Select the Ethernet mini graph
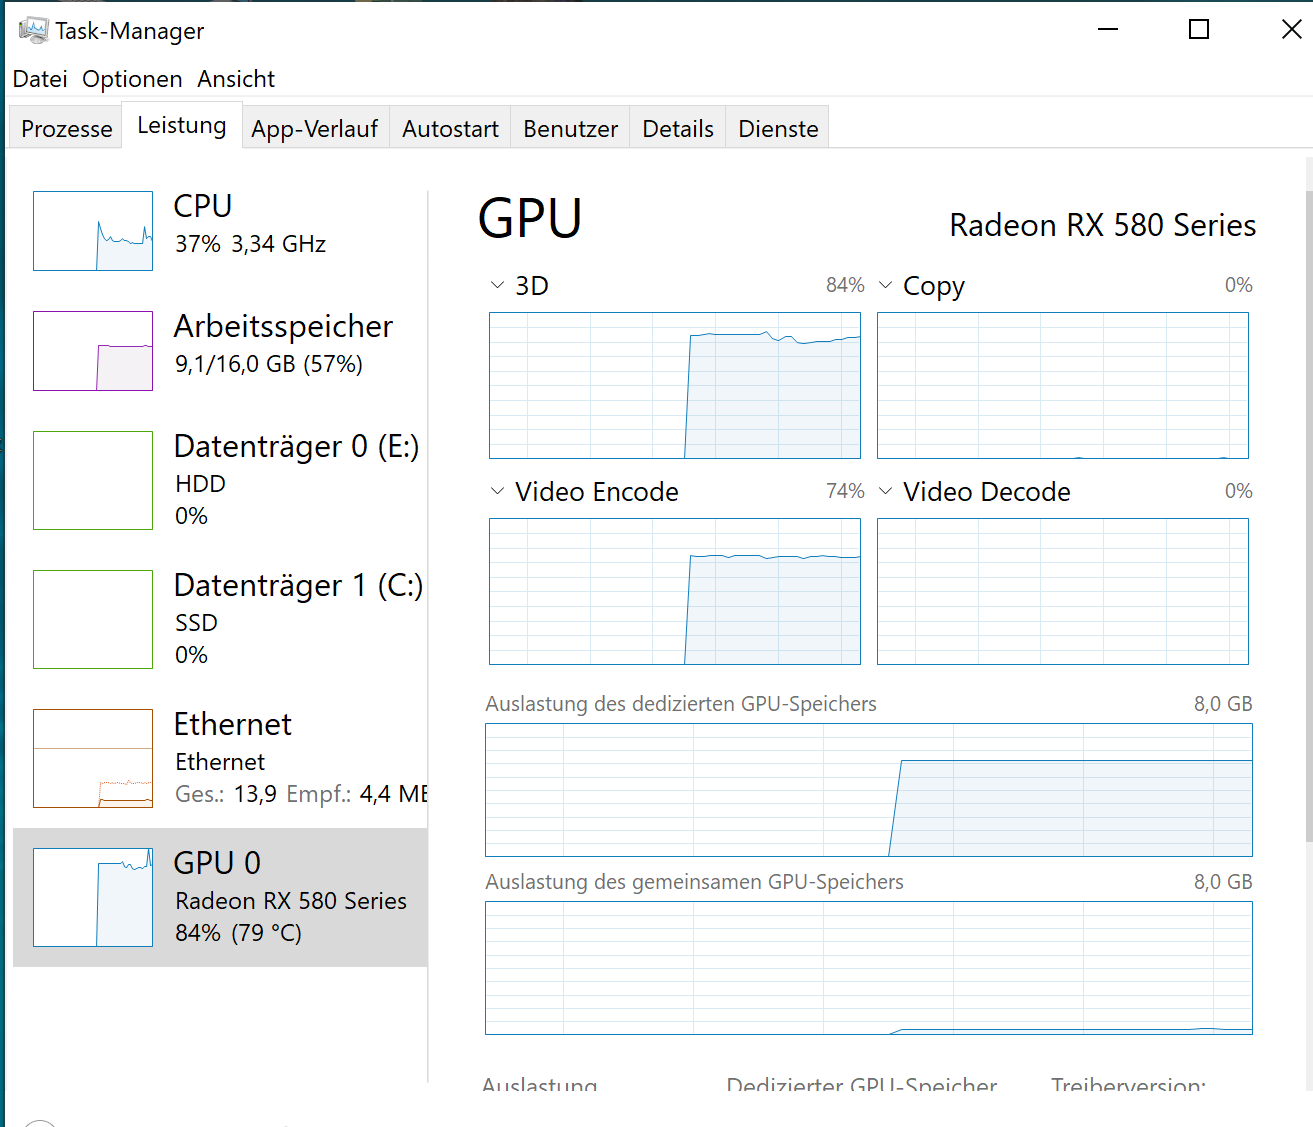 (x=93, y=758)
